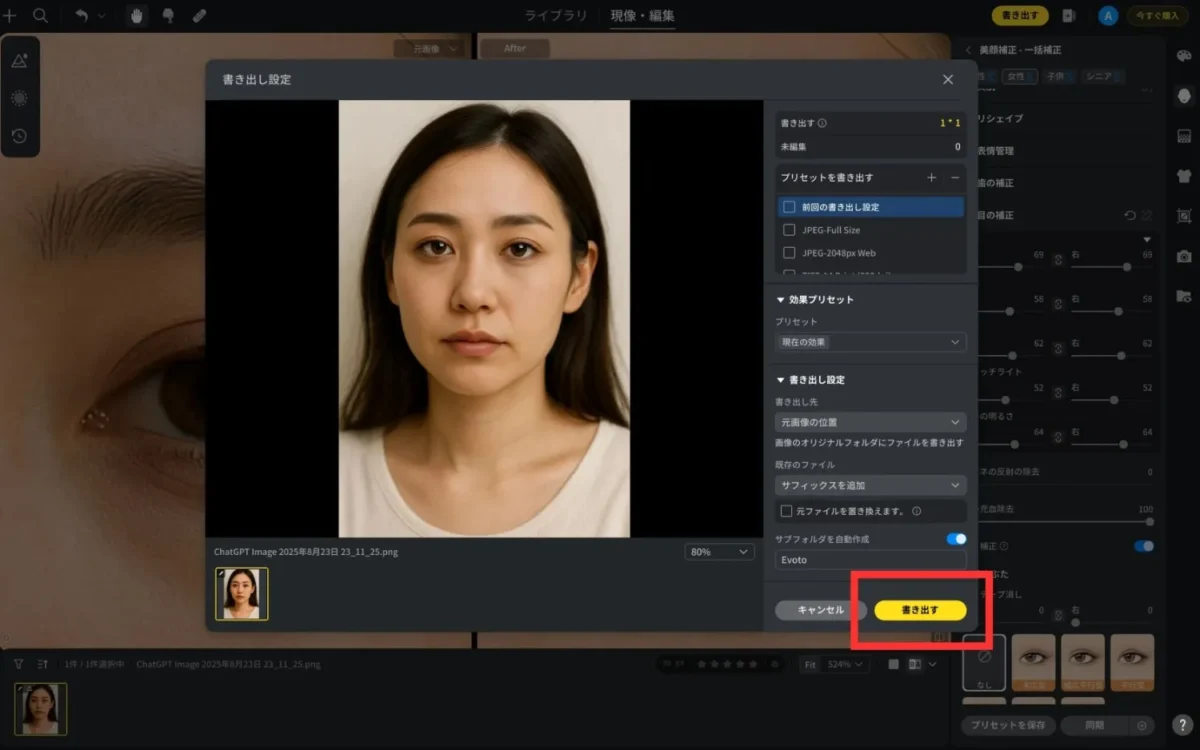Screen dimensions: 1200x750
Task: Select the なし eye preset thumbnail
Action: pos(984,662)
